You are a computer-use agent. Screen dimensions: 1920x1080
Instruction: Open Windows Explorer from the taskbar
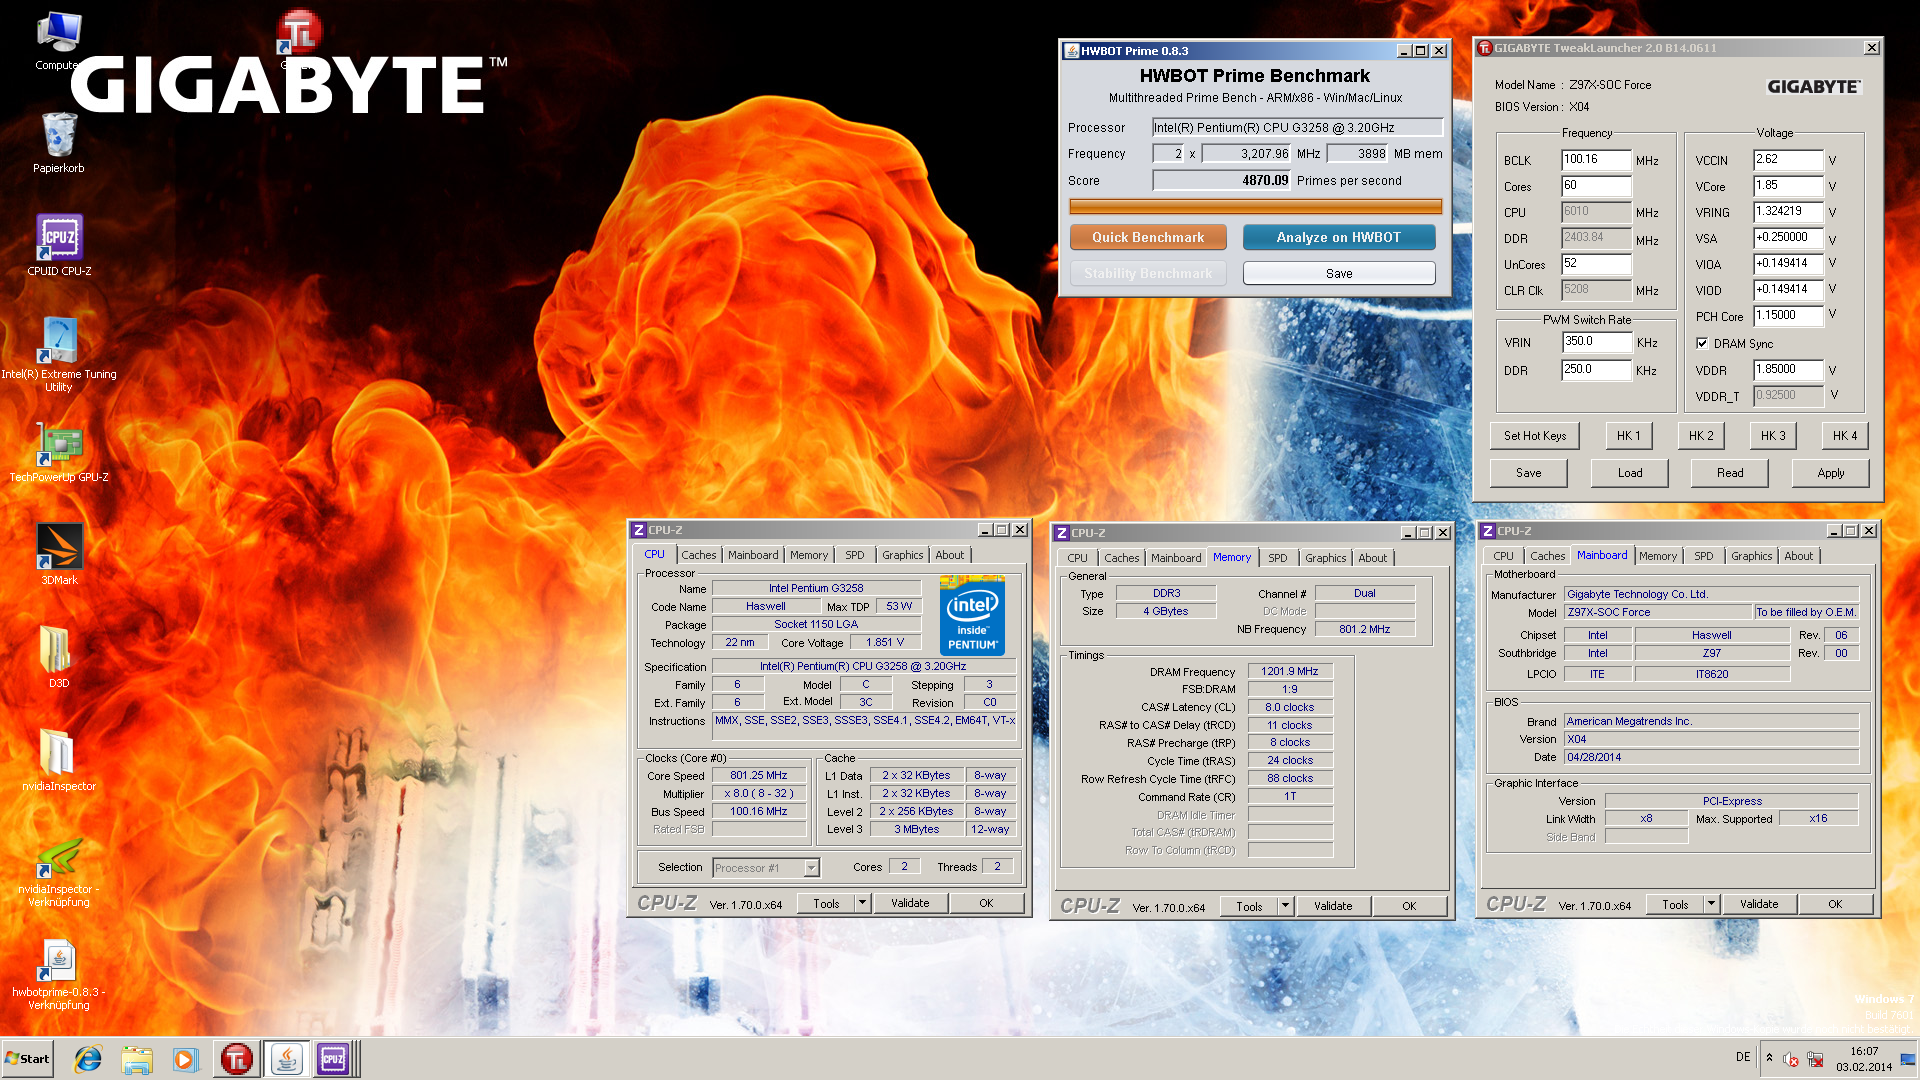coord(137,1059)
